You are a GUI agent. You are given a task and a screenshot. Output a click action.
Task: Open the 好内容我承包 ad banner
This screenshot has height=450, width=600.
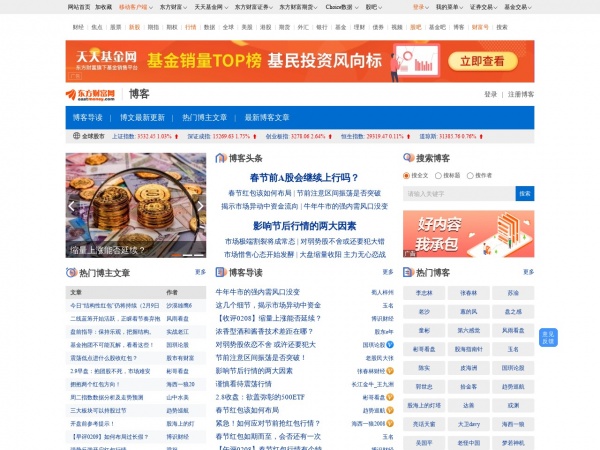[468, 234]
